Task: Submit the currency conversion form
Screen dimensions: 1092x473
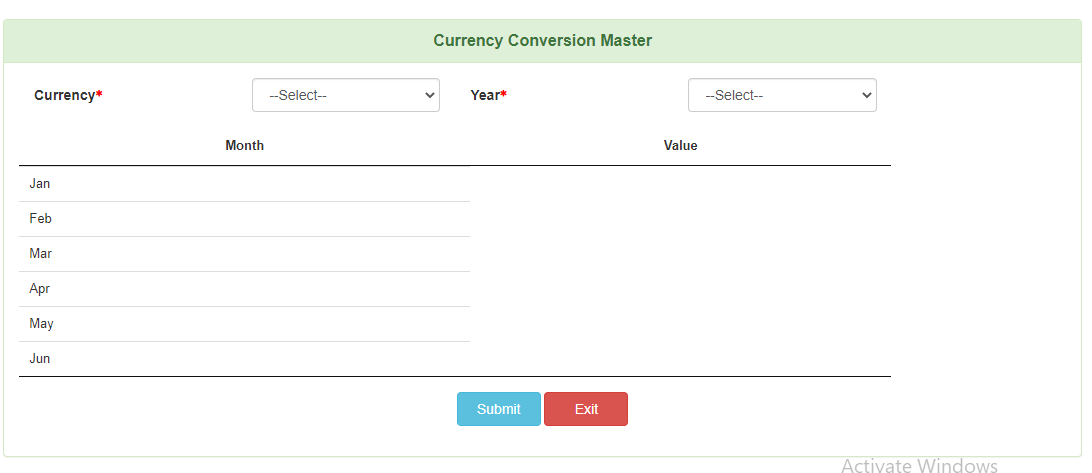Action: 499,409
